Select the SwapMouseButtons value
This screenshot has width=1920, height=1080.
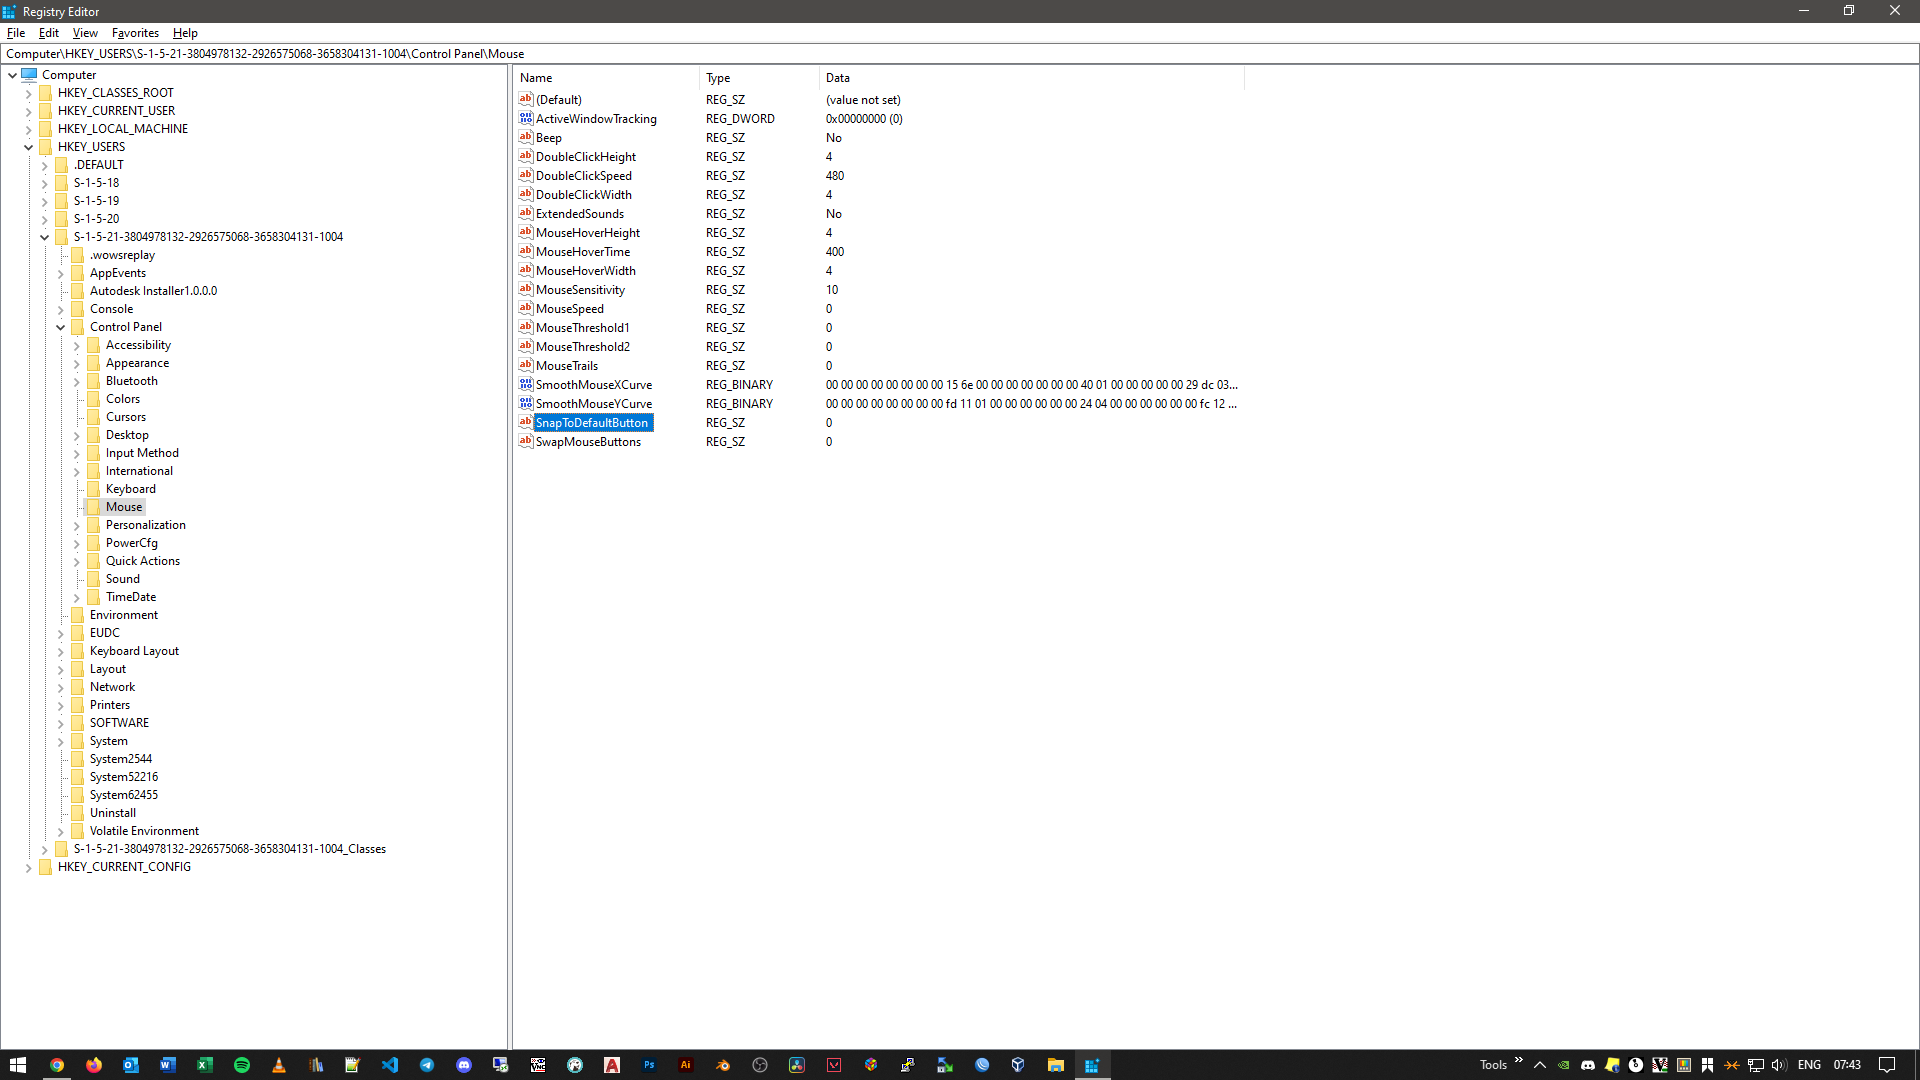[588, 442]
